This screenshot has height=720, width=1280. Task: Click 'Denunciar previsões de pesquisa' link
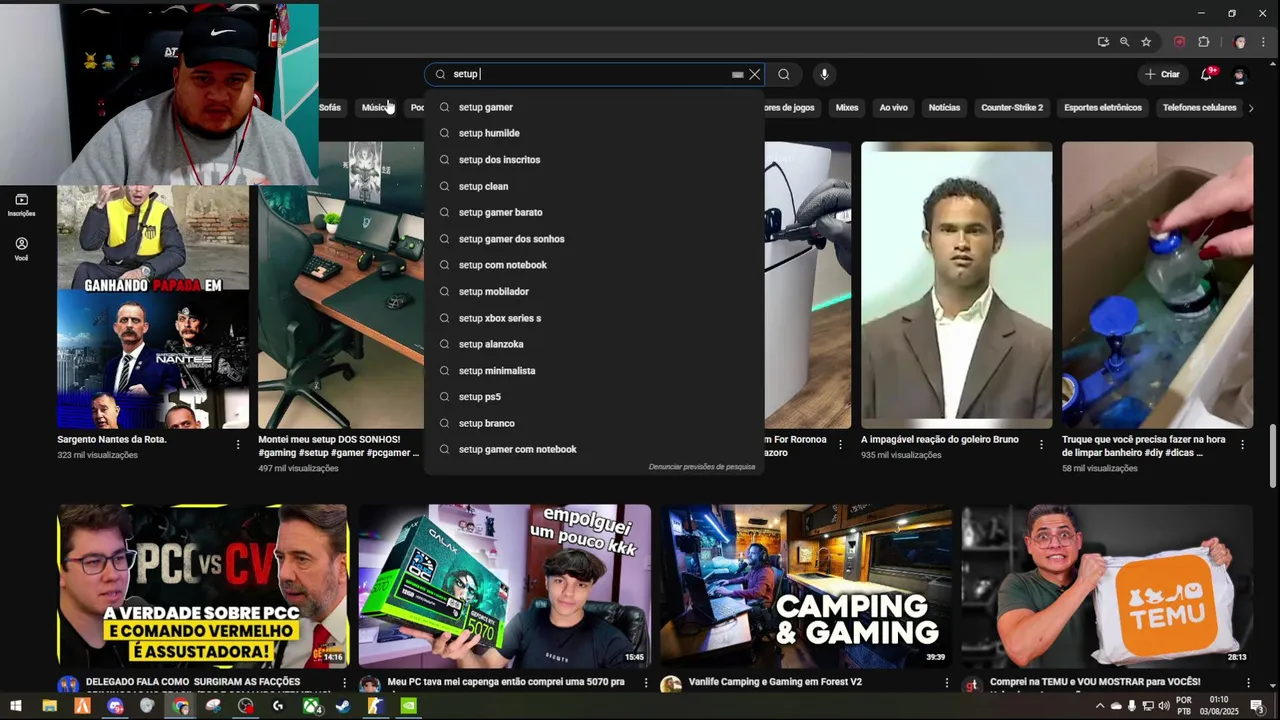pos(702,467)
